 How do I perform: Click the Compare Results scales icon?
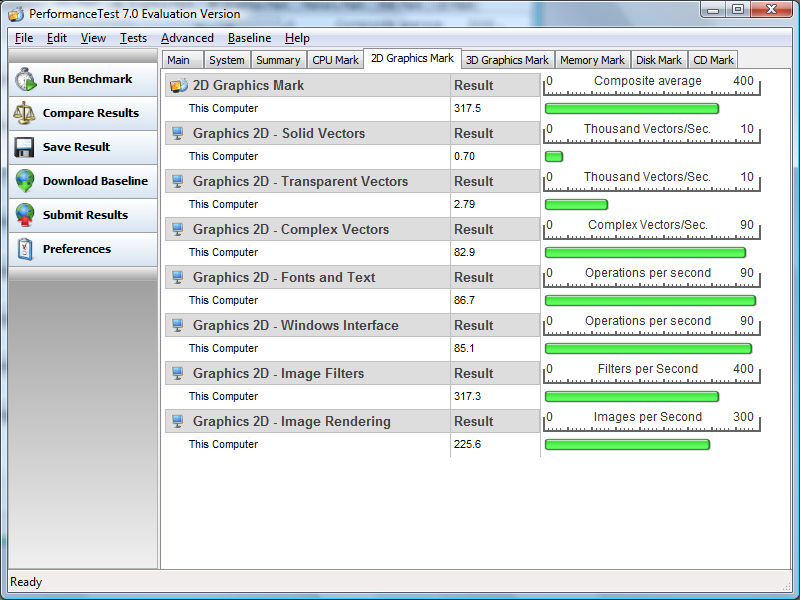25,113
